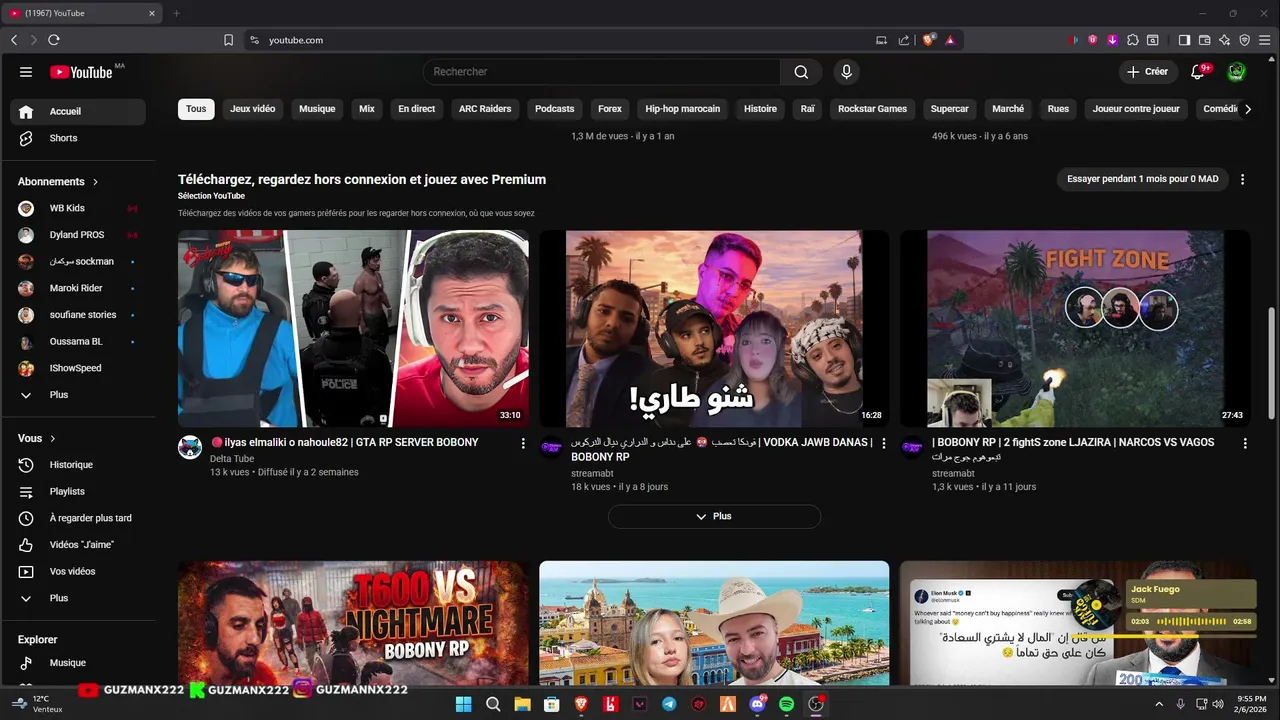Viewport: 1280px width, 720px height.
Task: Open À regarder plus tard
Action: [78, 518]
